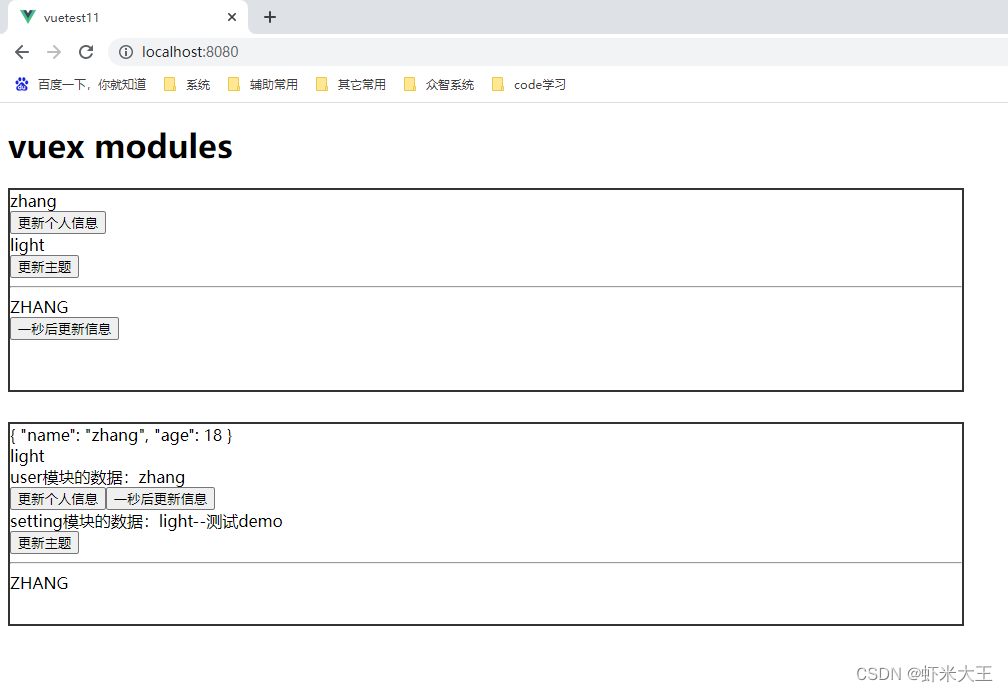Select the vuetest11 browser tab

click(120, 17)
